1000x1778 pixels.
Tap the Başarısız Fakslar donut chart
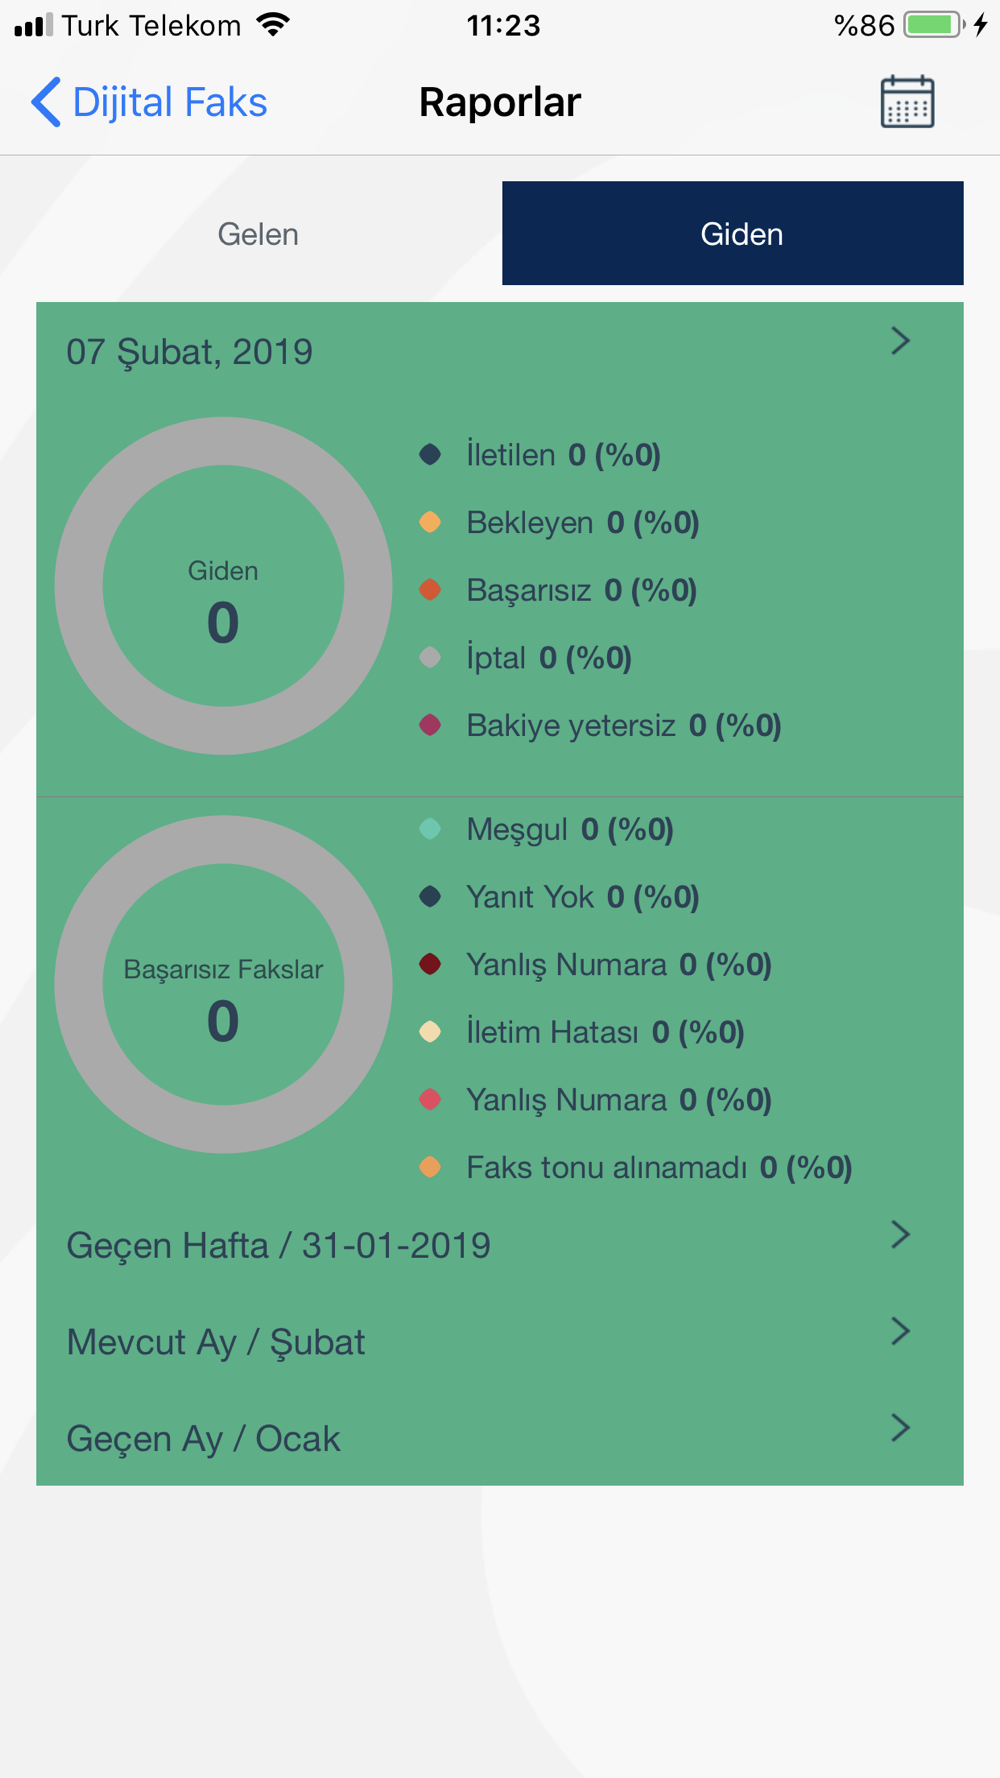(223, 984)
